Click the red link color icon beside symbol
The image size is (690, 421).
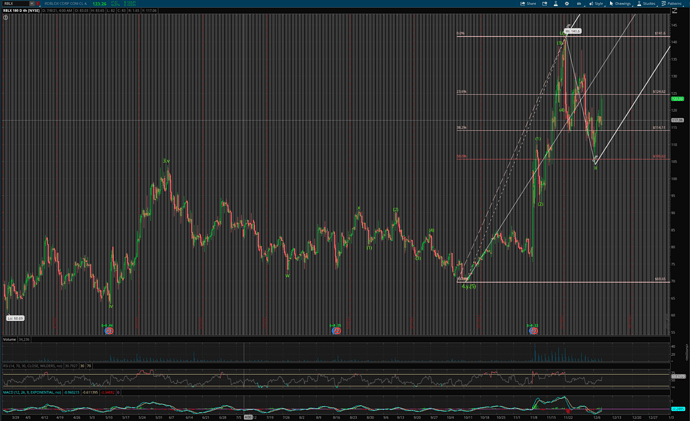pos(39,4)
